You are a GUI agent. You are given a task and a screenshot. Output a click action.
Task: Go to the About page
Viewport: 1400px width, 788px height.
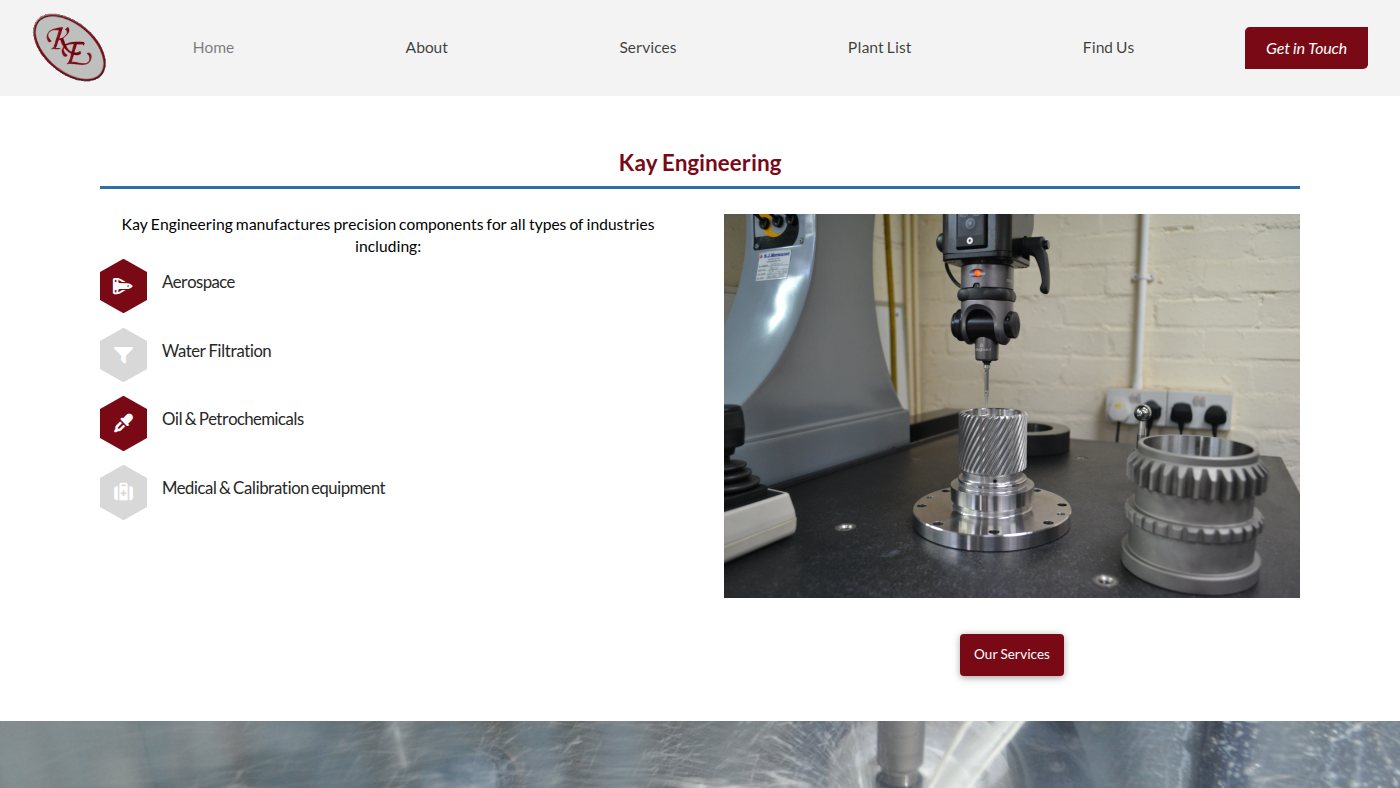[x=426, y=47]
